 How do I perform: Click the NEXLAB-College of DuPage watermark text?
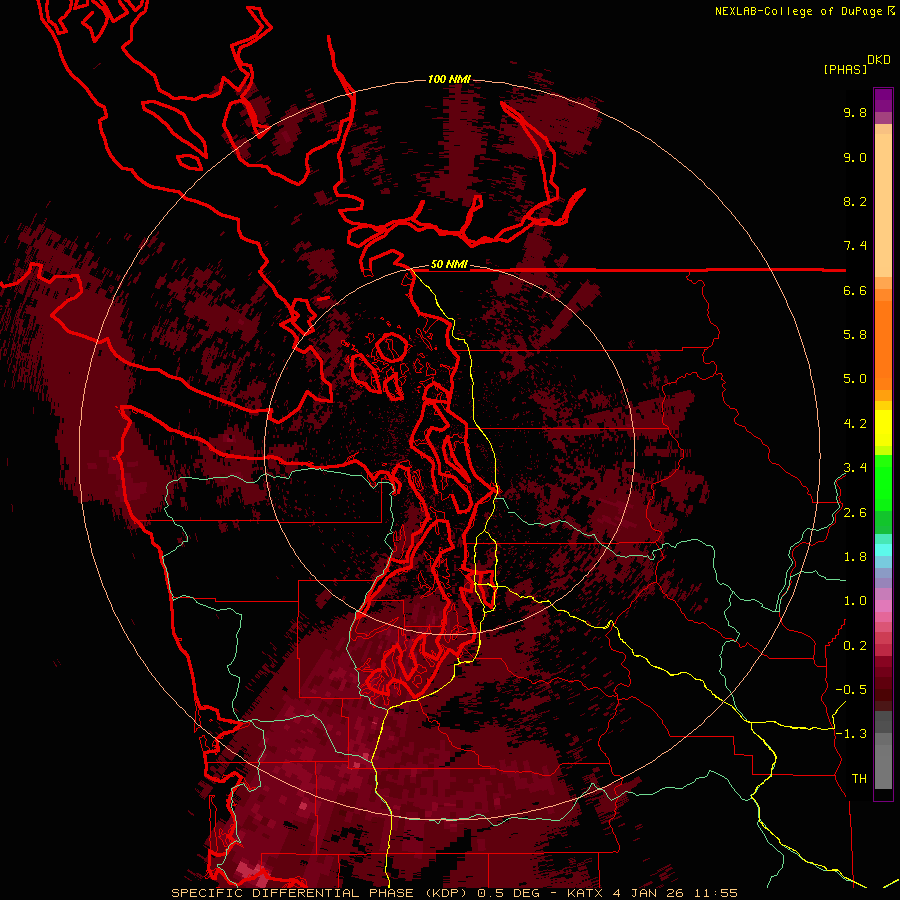pyautogui.click(x=798, y=11)
